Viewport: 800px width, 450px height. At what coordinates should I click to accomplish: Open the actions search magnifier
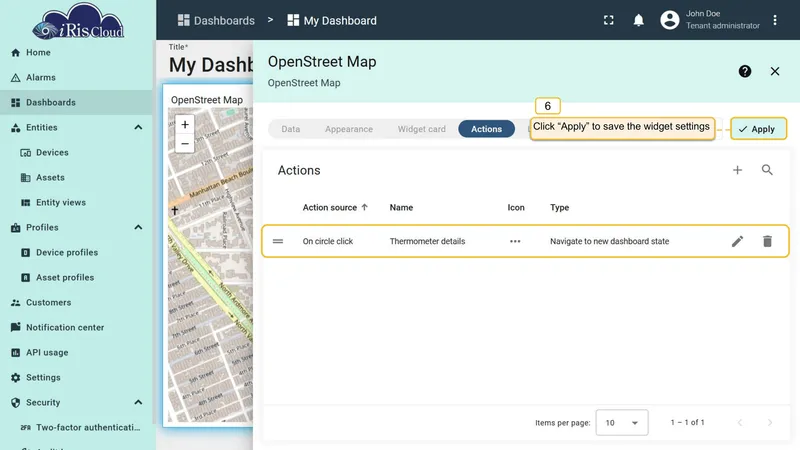coord(767,170)
